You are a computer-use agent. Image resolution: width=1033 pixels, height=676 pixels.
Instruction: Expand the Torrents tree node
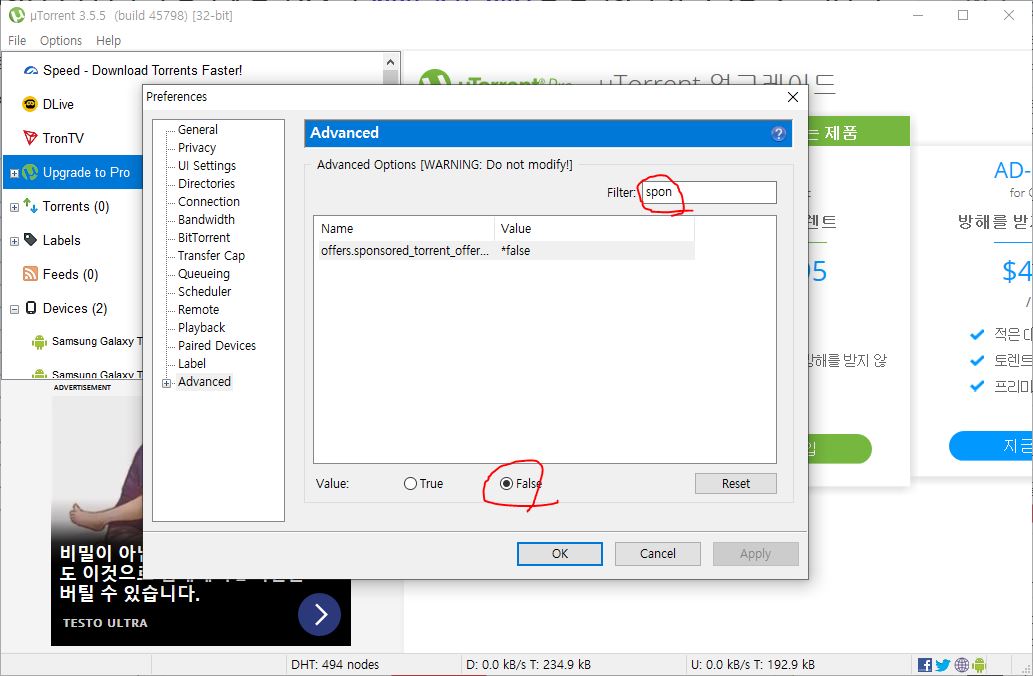coord(14,207)
